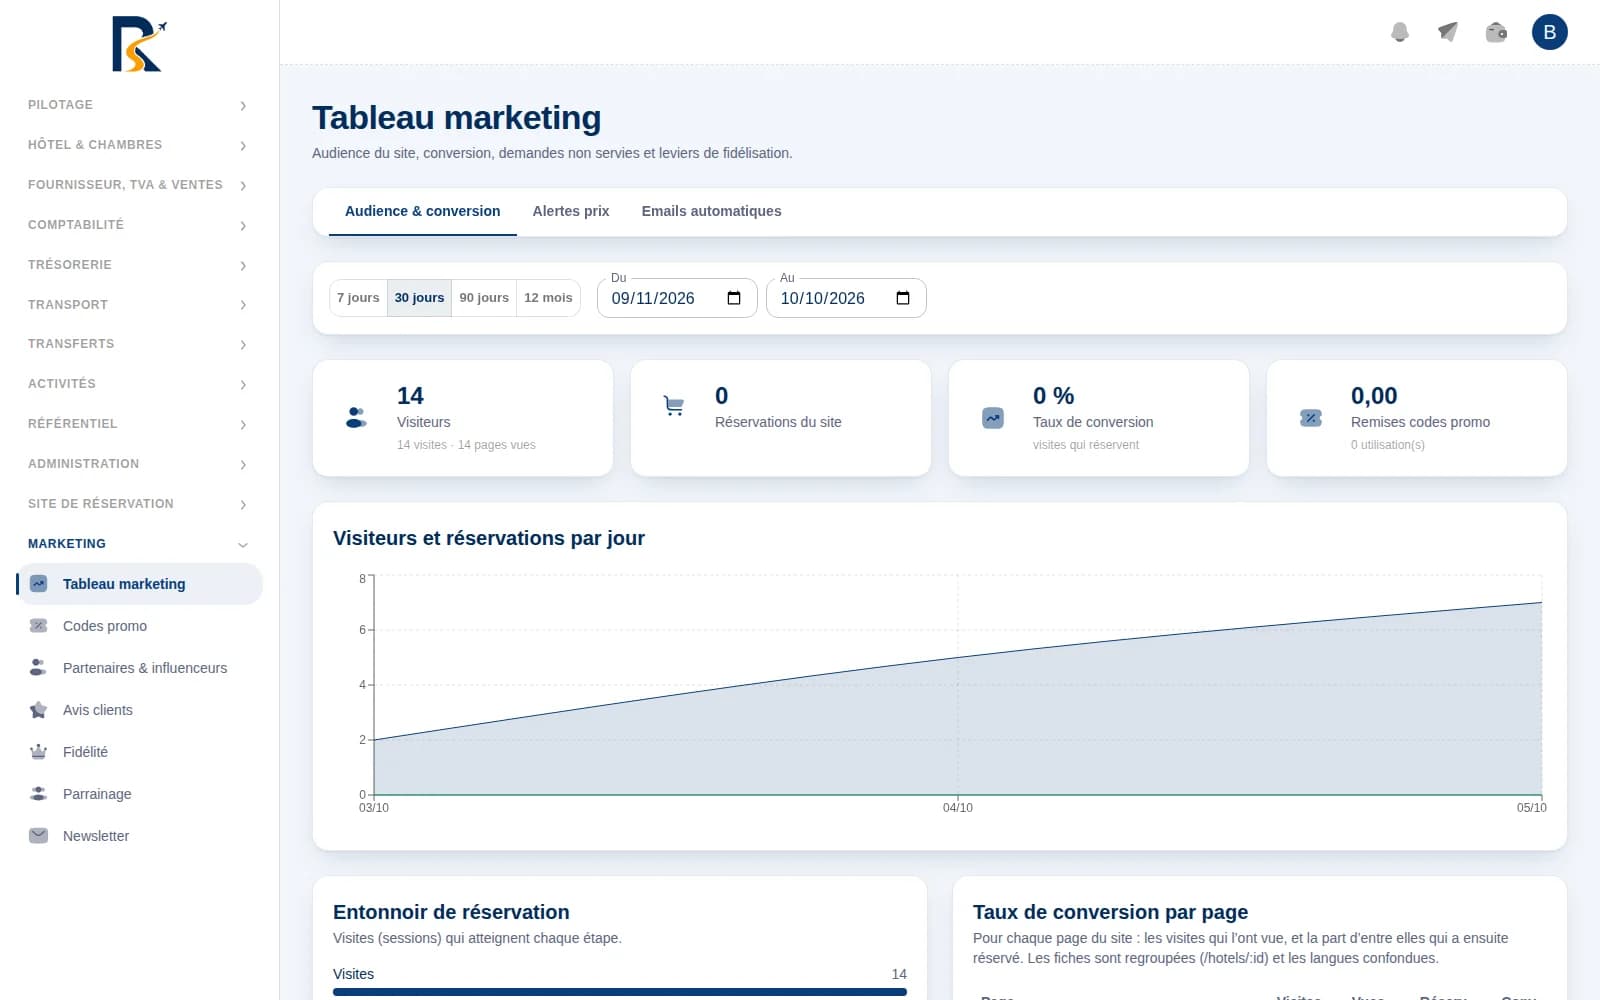
Task: Open the Au date calendar picker icon
Action: (x=903, y=298)
